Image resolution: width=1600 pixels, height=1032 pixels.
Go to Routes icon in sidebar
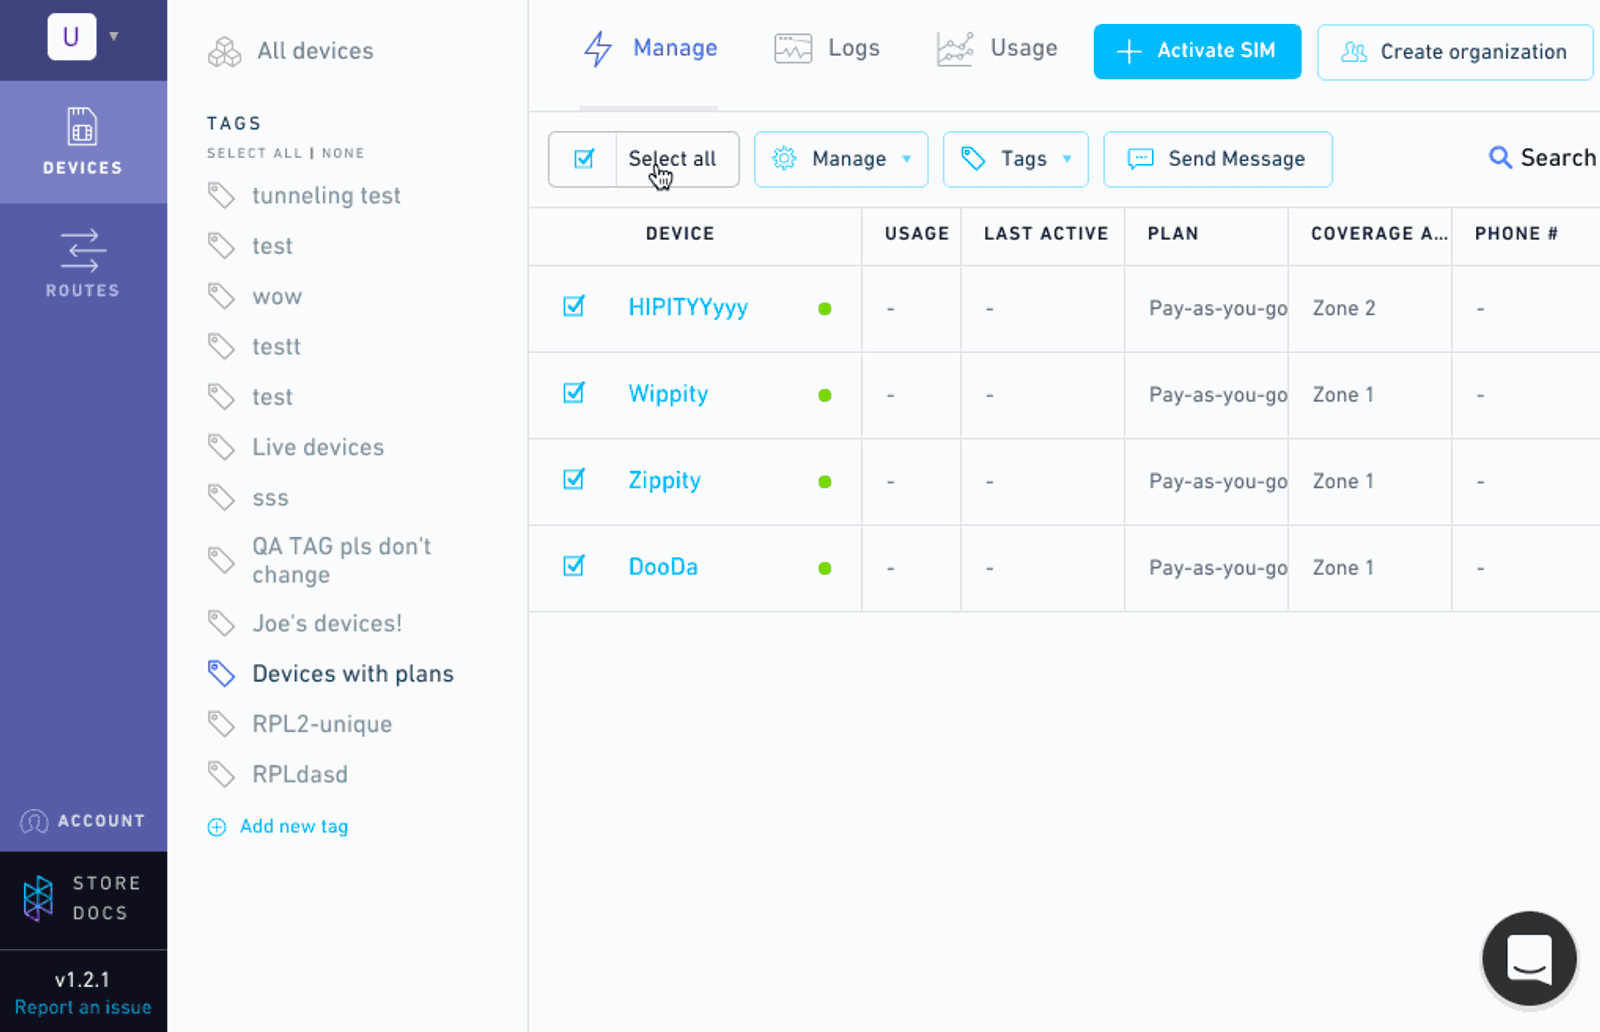pos(82,250)
